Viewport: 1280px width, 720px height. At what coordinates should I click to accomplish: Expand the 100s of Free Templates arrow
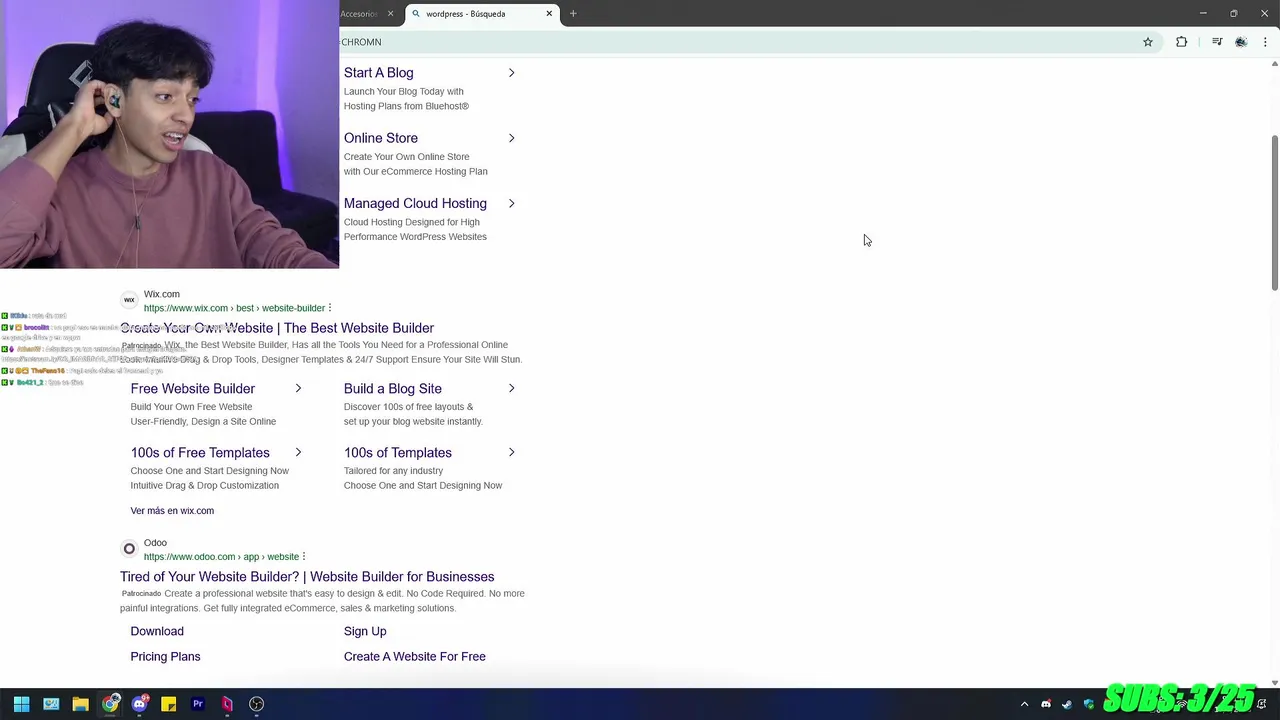click(x=298, y=452)
